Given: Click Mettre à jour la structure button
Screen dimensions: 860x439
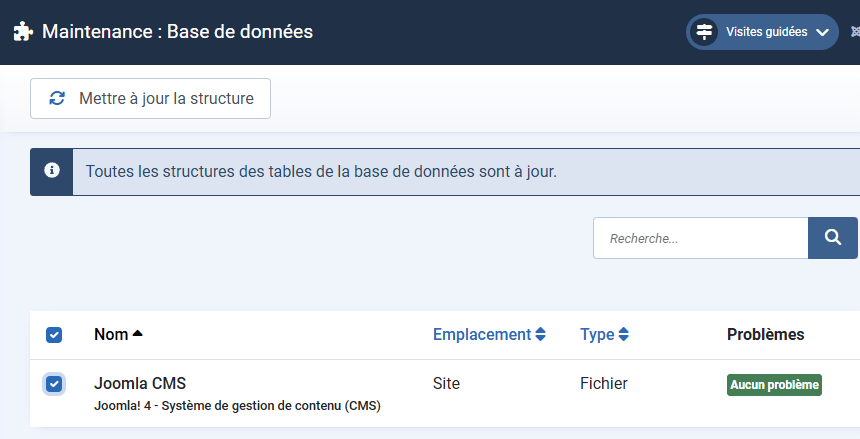Looking at the screenshot, I should (150, 98).
